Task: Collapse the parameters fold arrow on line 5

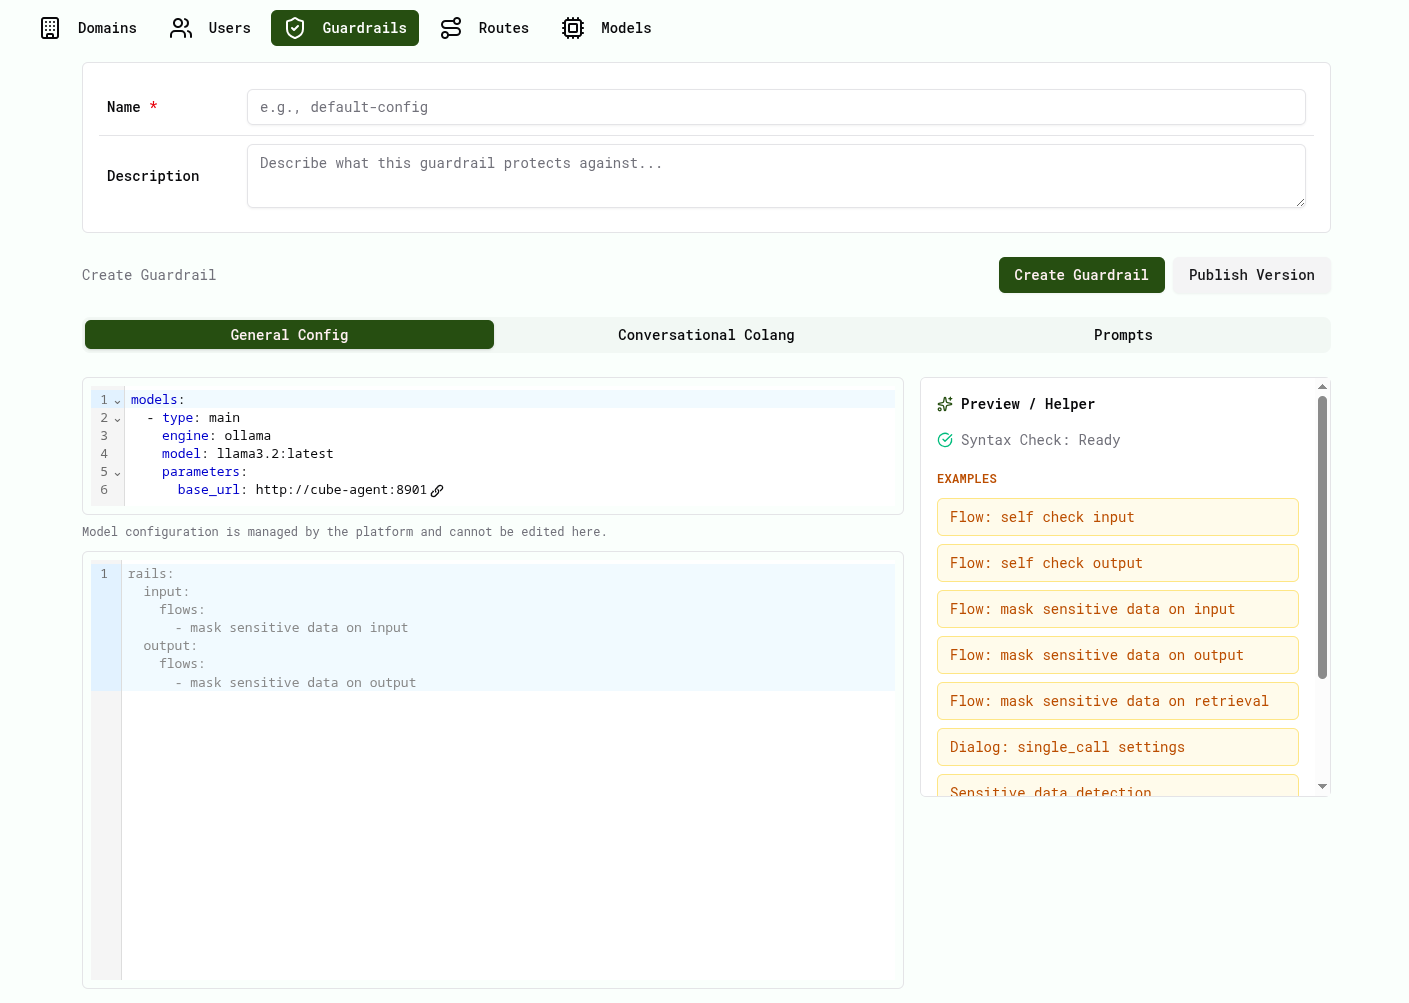Action: tap(117, 473)
